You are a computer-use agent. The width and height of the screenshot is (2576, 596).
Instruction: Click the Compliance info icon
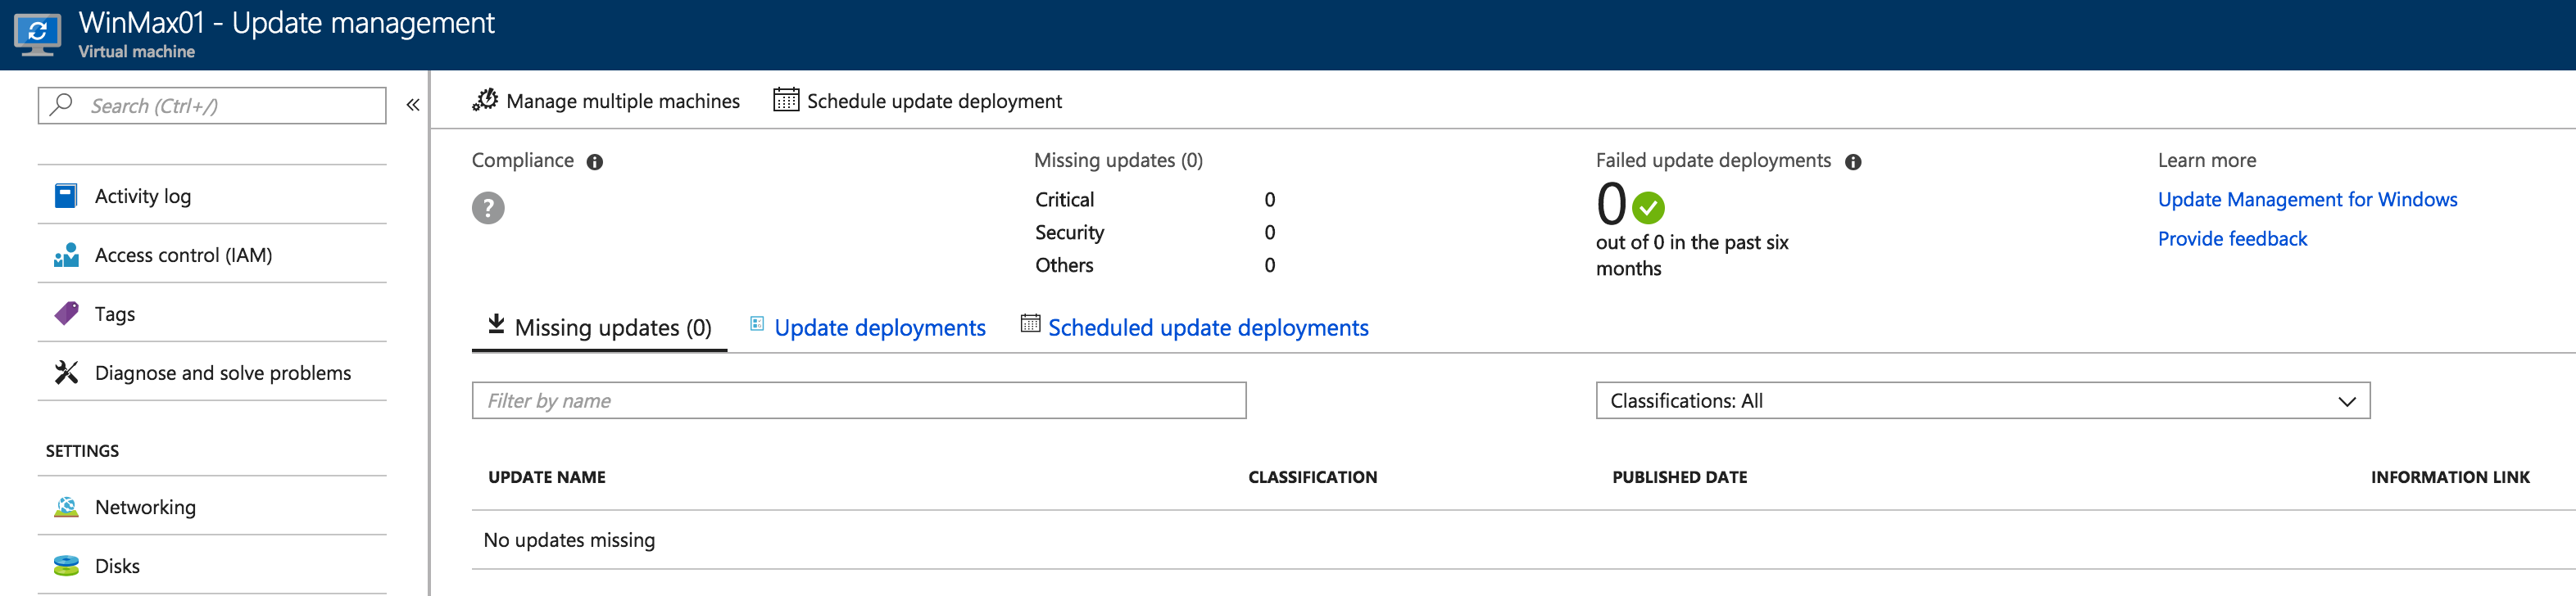click(595, 162)
